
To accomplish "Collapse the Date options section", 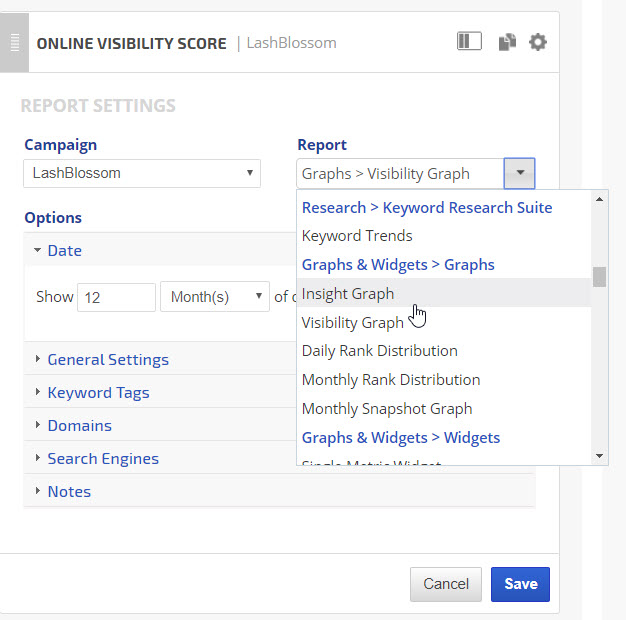I will [x=65, y=250].
